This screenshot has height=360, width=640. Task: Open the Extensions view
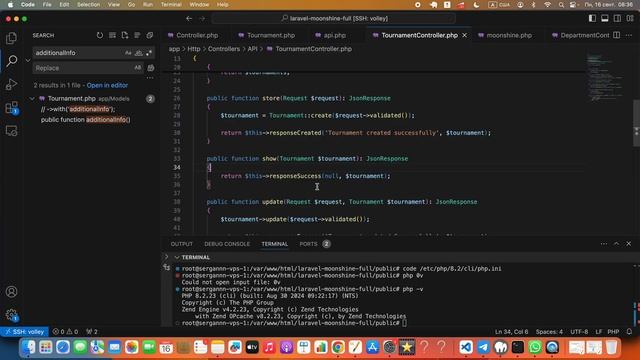(11, 108)
